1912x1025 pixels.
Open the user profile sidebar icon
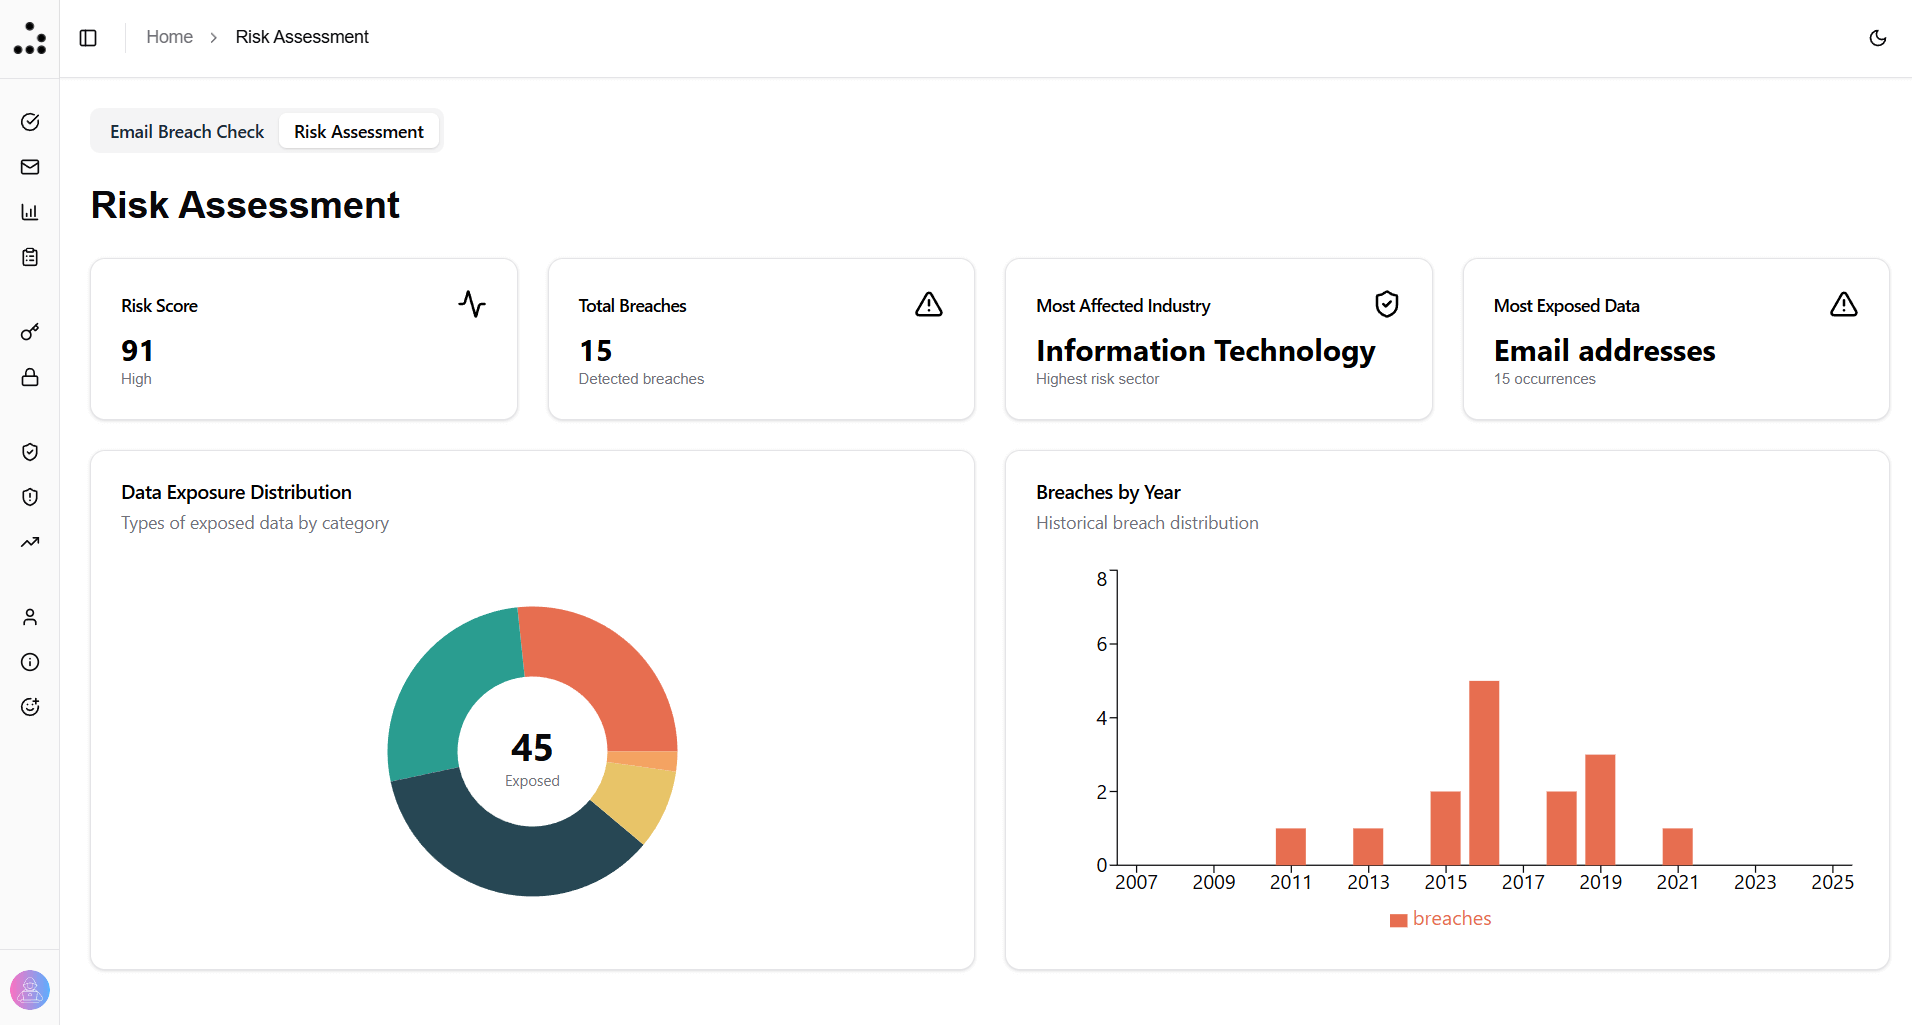30,617
